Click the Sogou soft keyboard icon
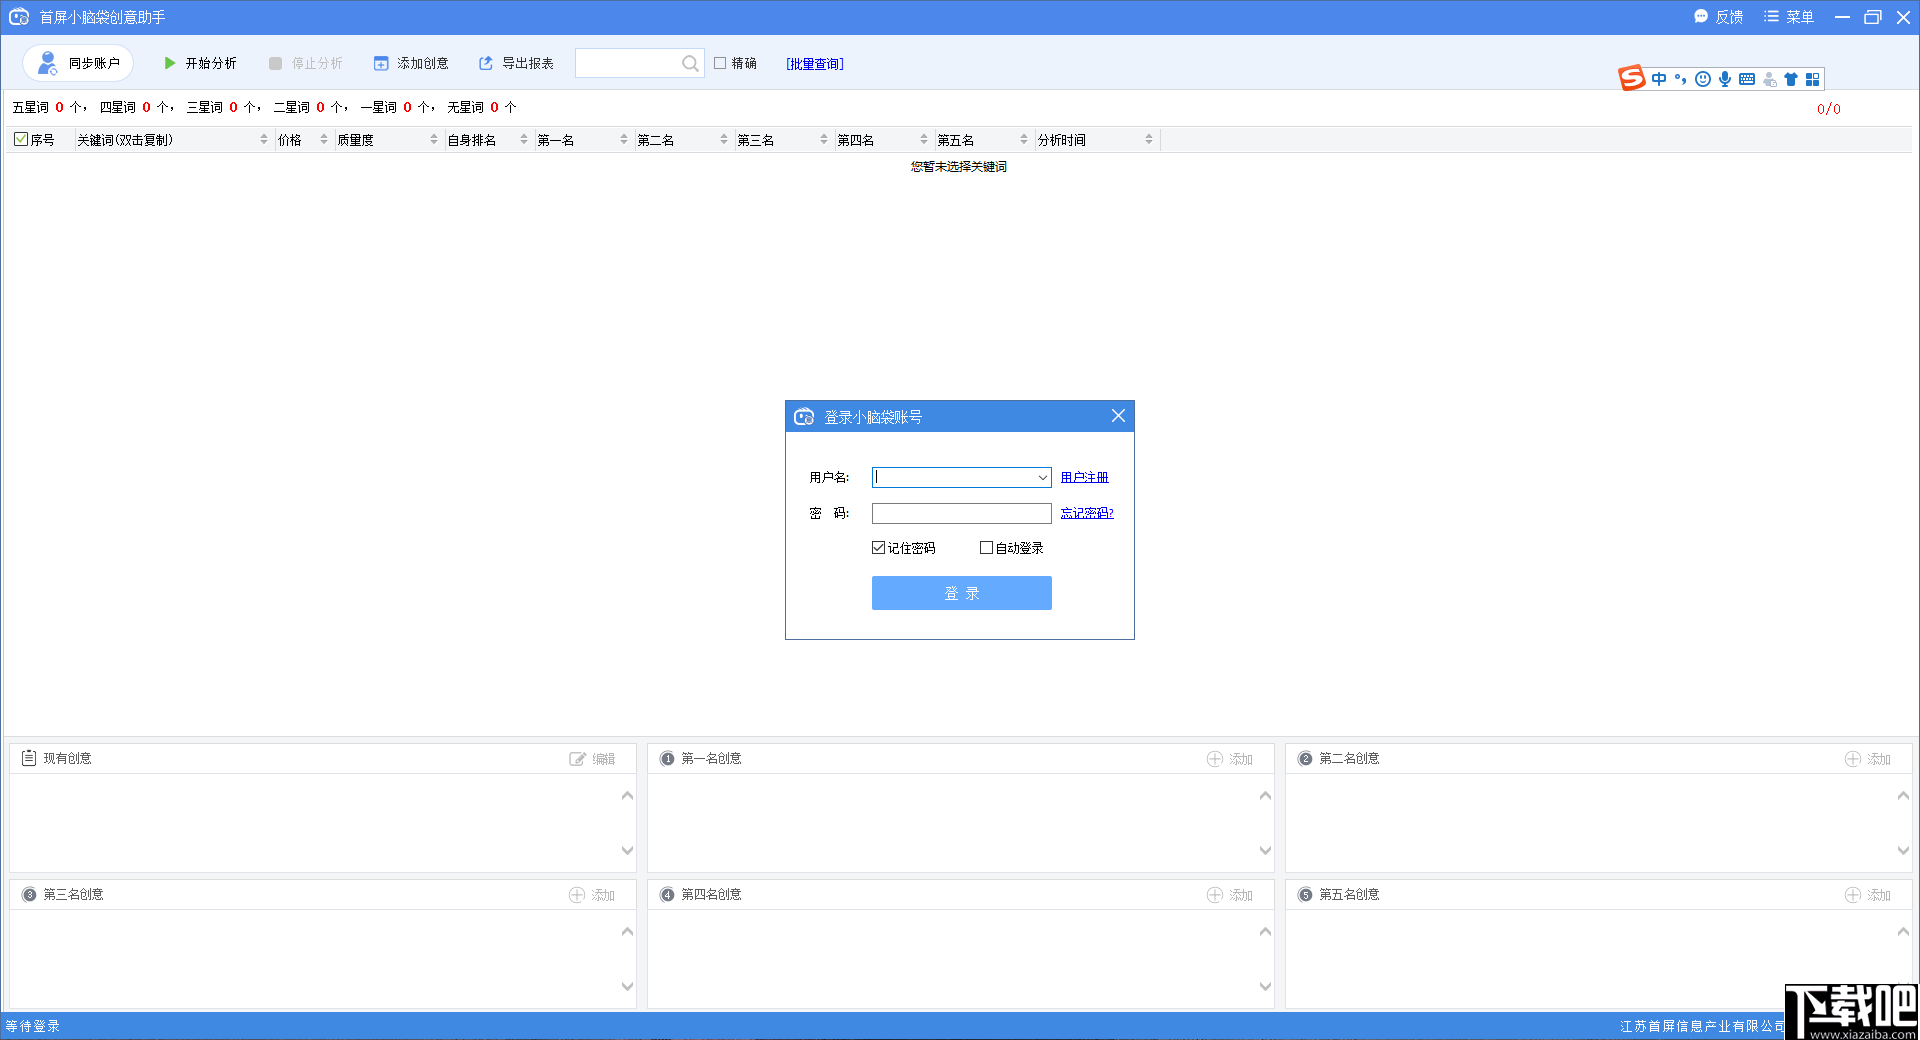 point(1747,79)
